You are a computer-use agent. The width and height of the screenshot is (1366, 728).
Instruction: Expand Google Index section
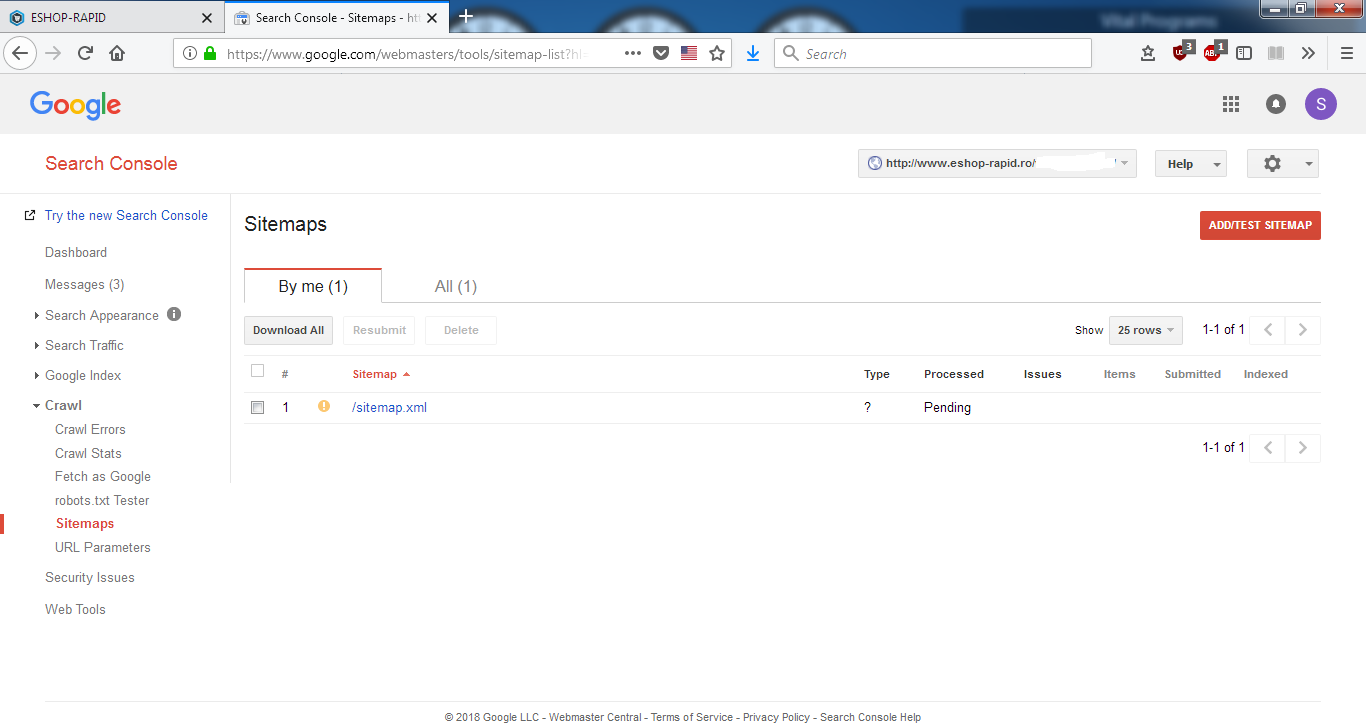click(37, 375)
